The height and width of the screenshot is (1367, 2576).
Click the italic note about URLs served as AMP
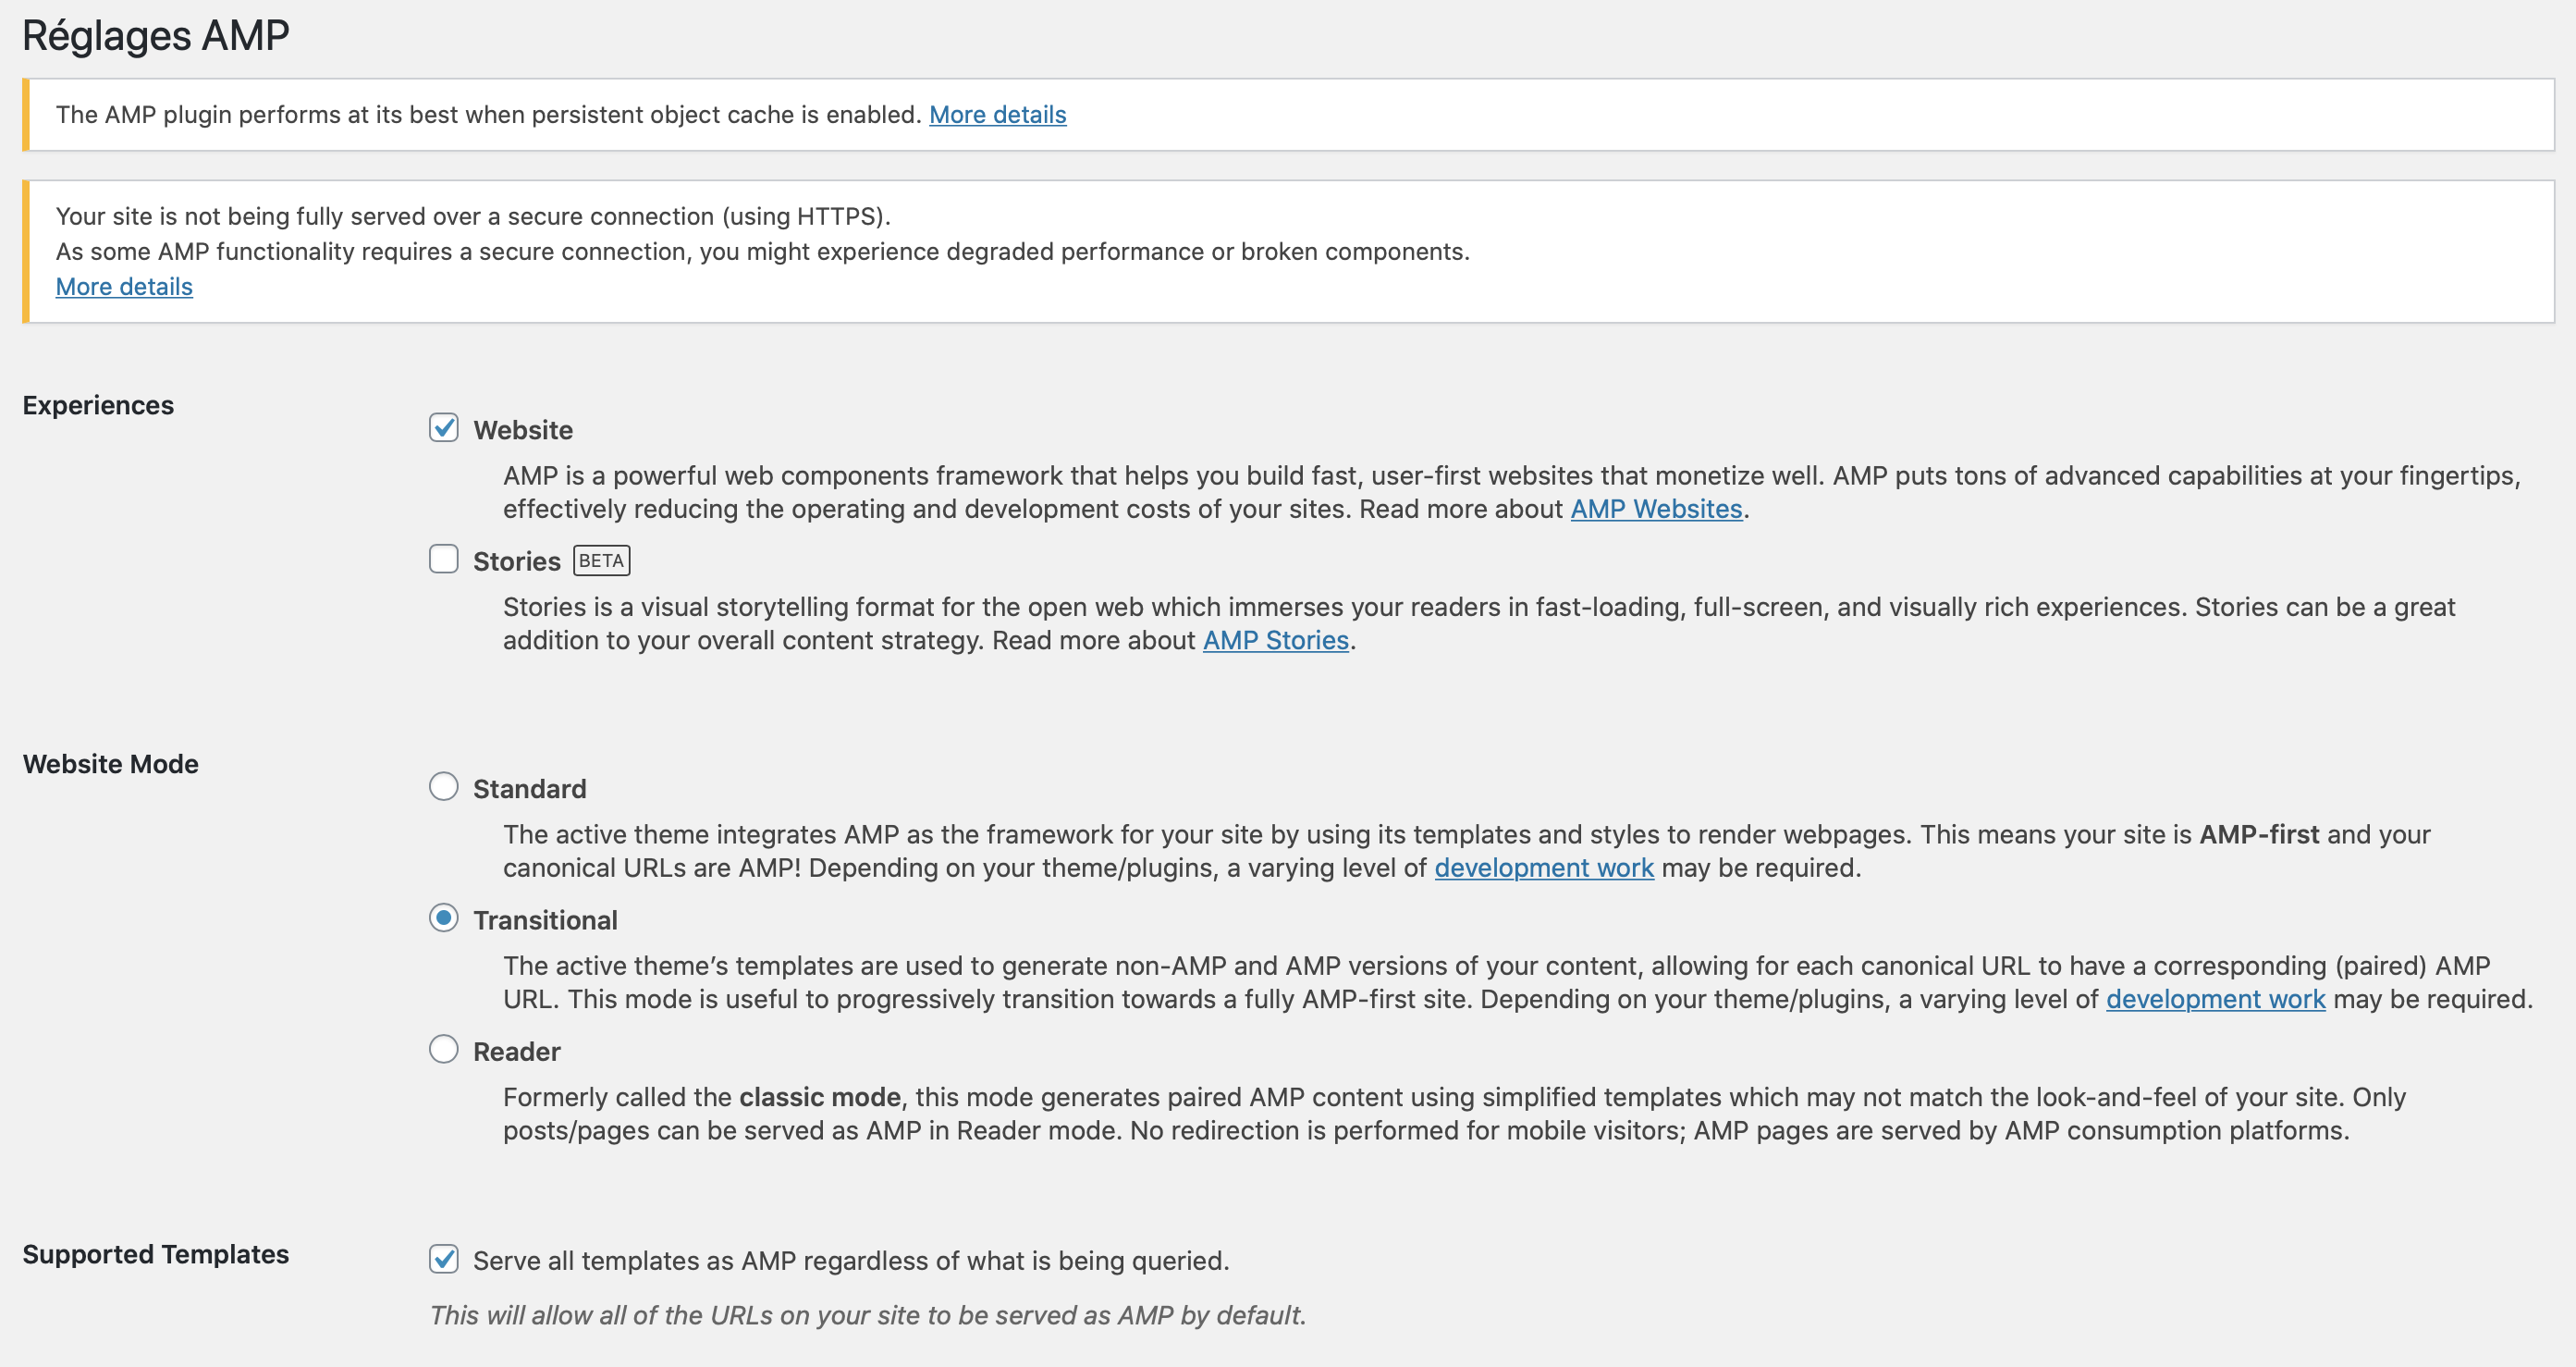(868, 1315)
